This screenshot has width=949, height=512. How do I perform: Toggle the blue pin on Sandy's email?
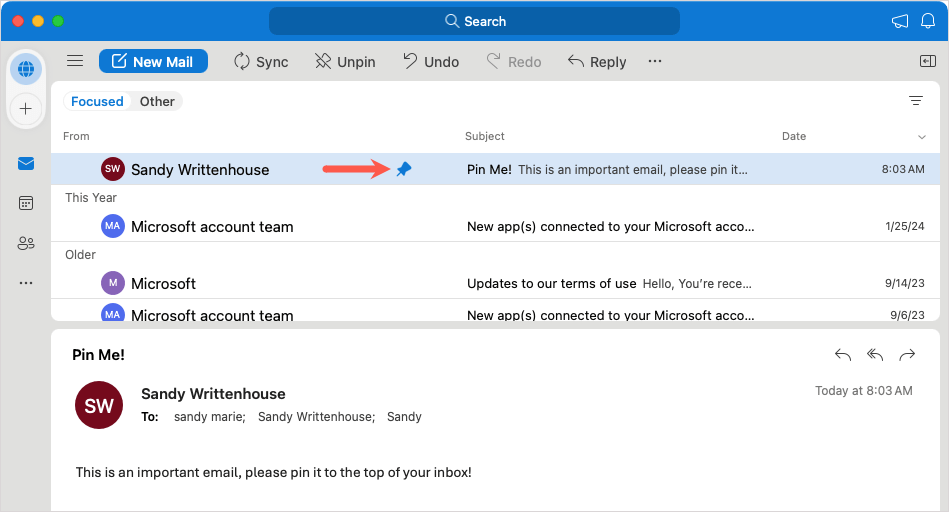coord(404,169)
